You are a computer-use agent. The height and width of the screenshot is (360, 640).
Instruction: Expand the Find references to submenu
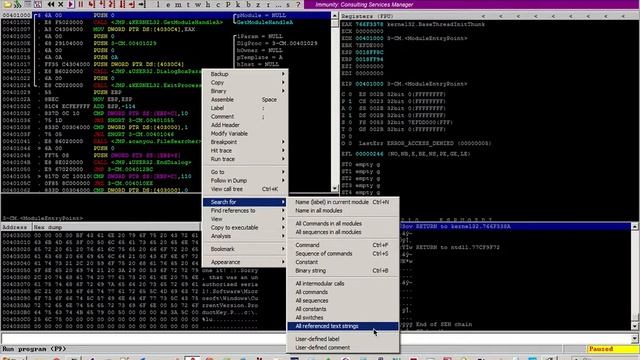coord(246,211)
